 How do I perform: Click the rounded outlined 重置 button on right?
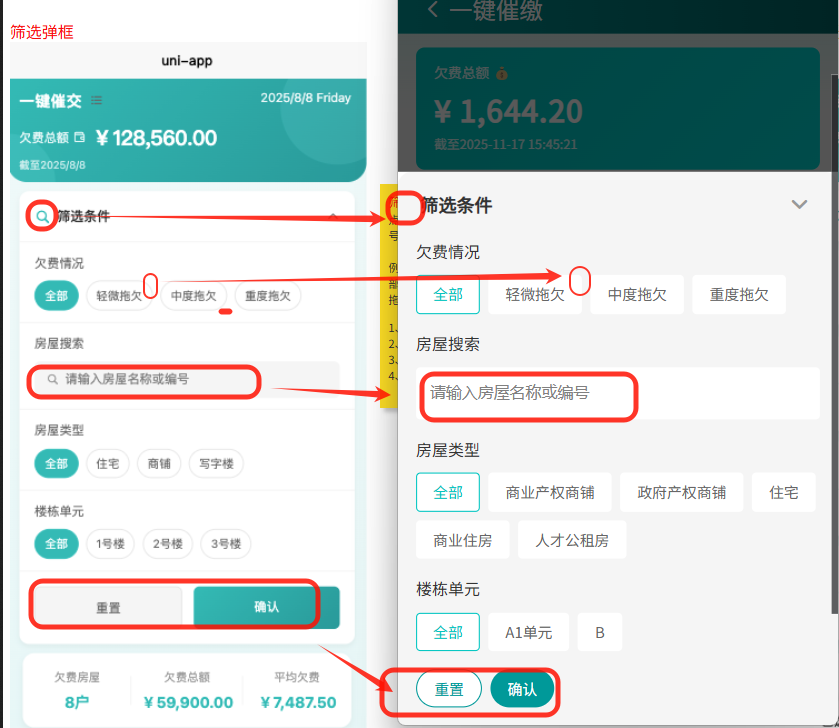click(449, 689)
